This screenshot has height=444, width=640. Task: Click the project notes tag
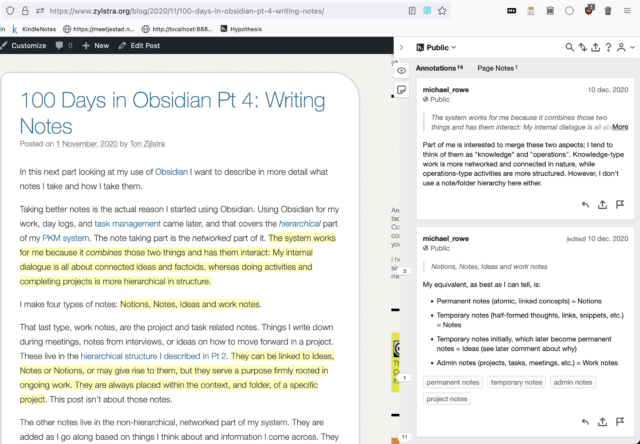click(447, 399)
